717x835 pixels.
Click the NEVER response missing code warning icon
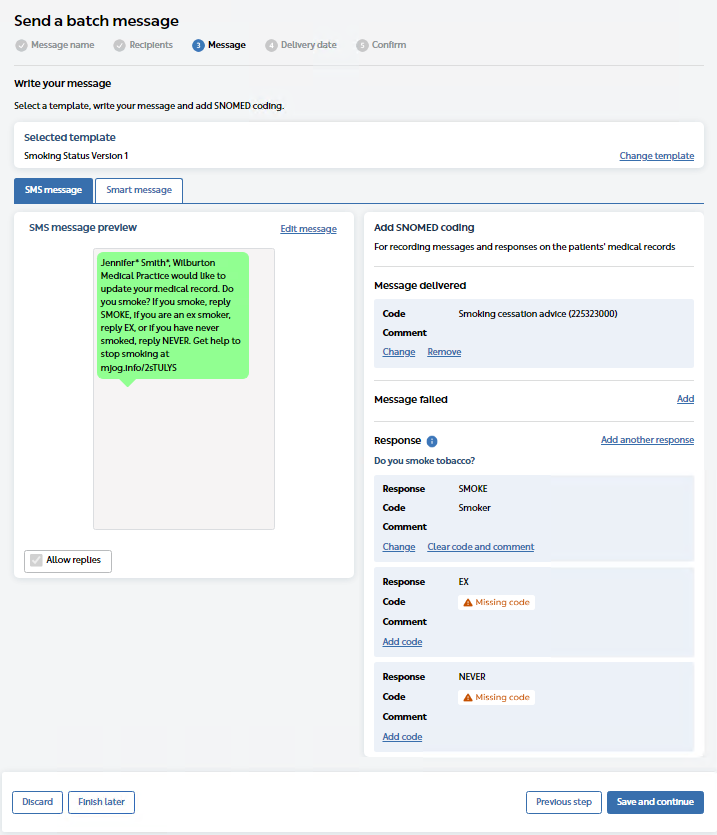click(x=467, y=697)
